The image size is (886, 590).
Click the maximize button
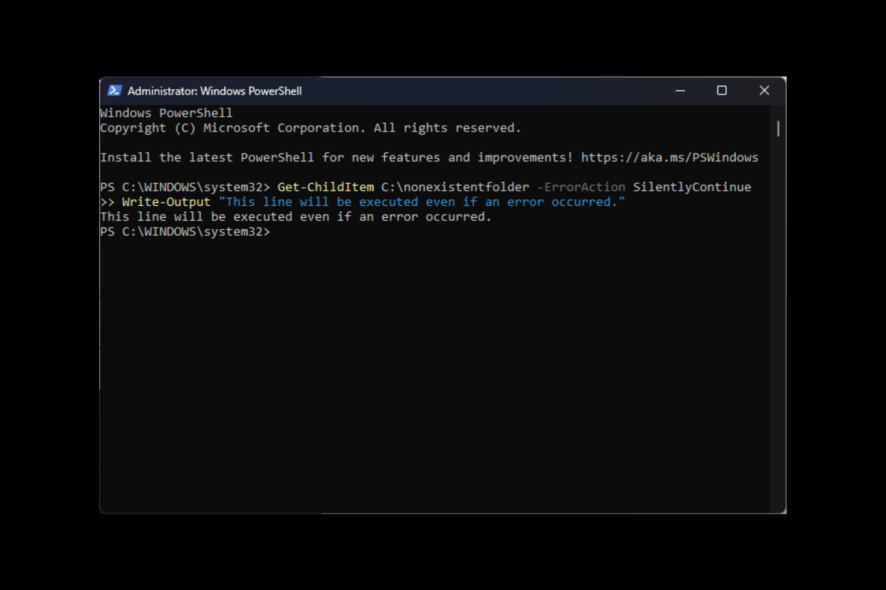722,90
